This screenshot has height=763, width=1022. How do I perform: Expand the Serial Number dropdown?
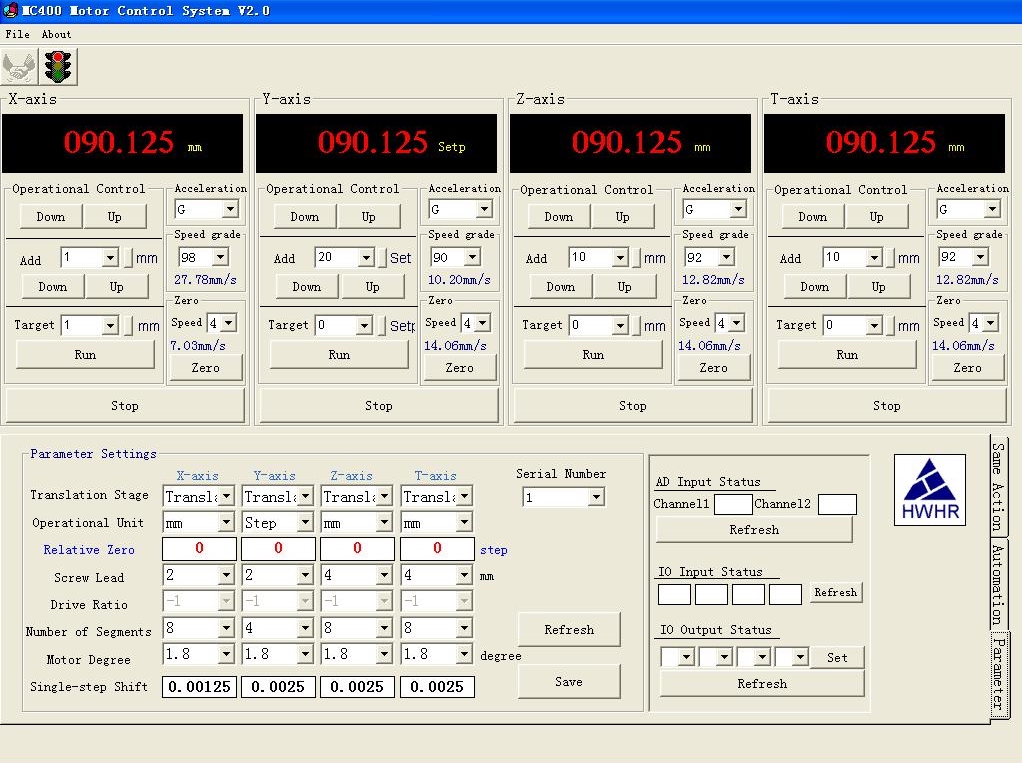tap(596, 497)
